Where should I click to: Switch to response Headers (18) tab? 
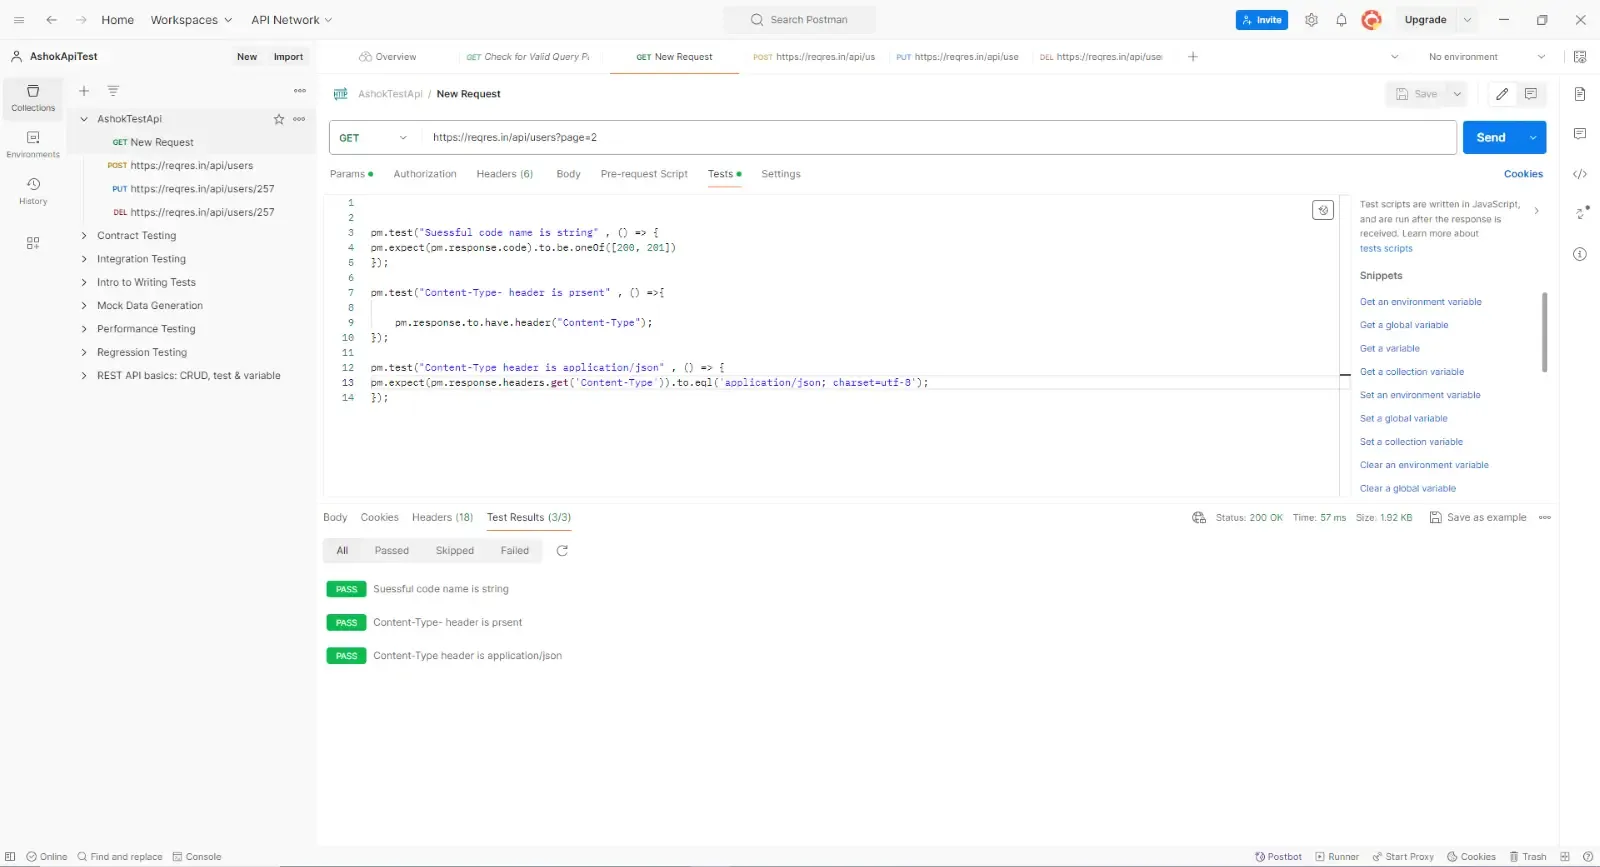pos(442,518)
